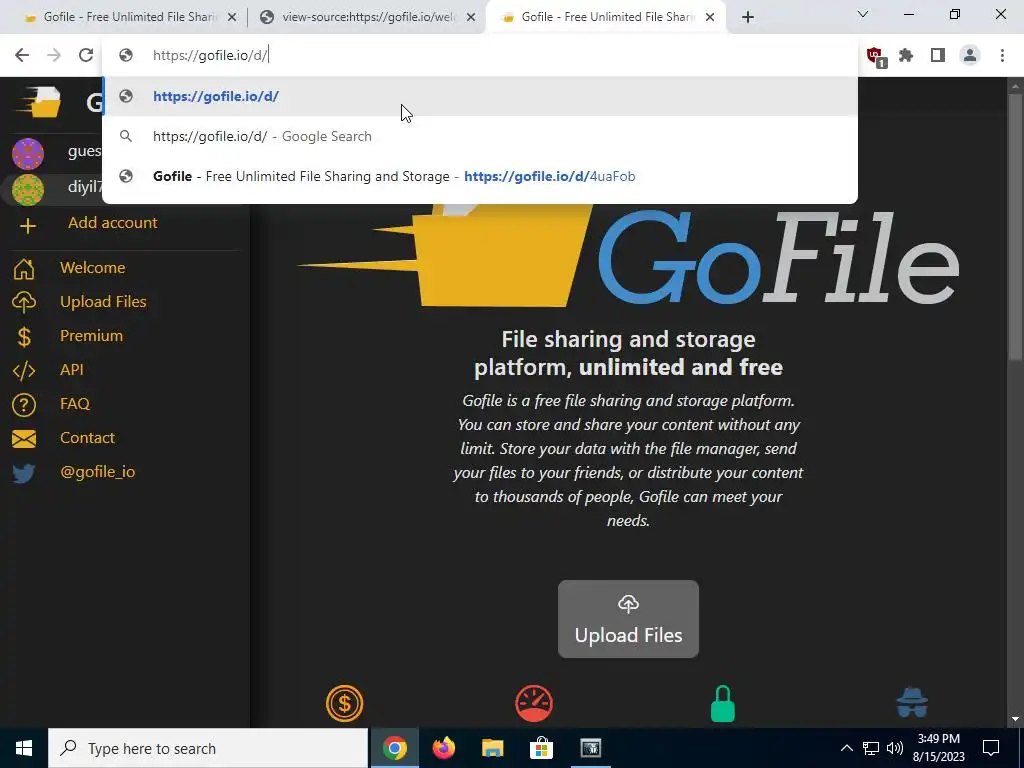This screenshot has width=1024, height=768.
Task: Open the API sidebar link
Action: (x=72, y=370)
